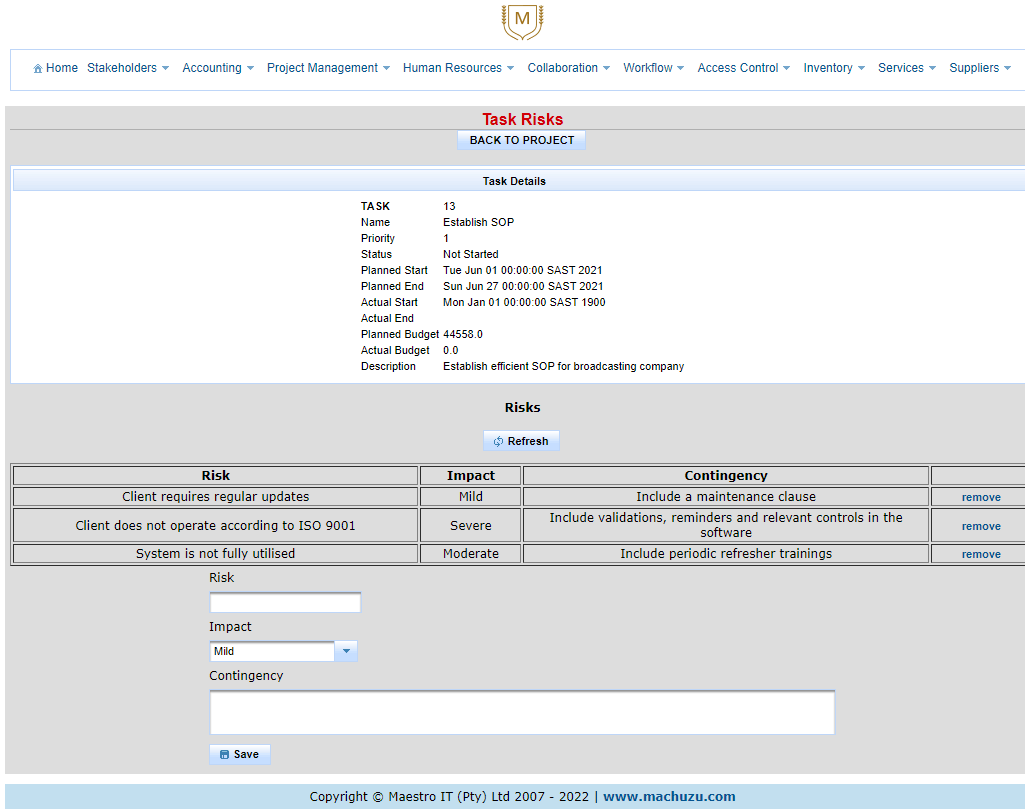The height and width of the screenshot is (810, 1025).
Task: Remove 'System is not fully utilised' risk
Action: [981, 554]
